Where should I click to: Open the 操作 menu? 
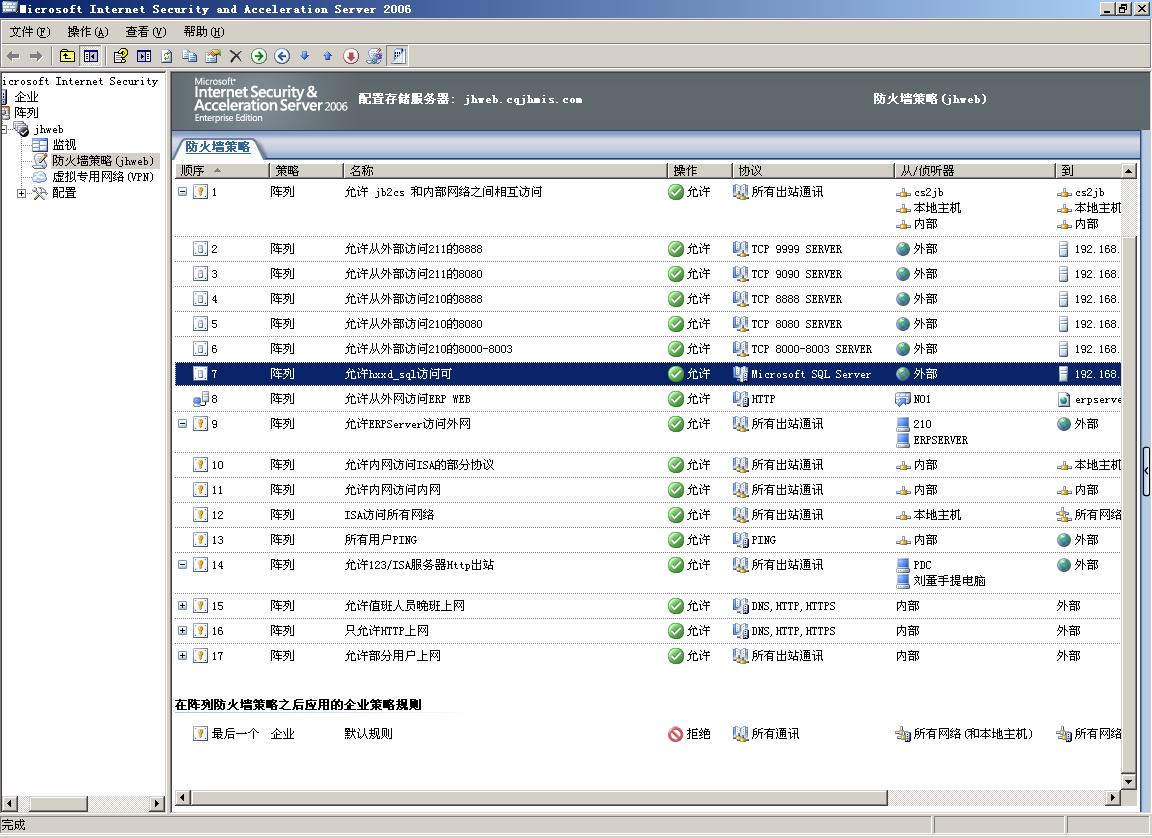87,32
